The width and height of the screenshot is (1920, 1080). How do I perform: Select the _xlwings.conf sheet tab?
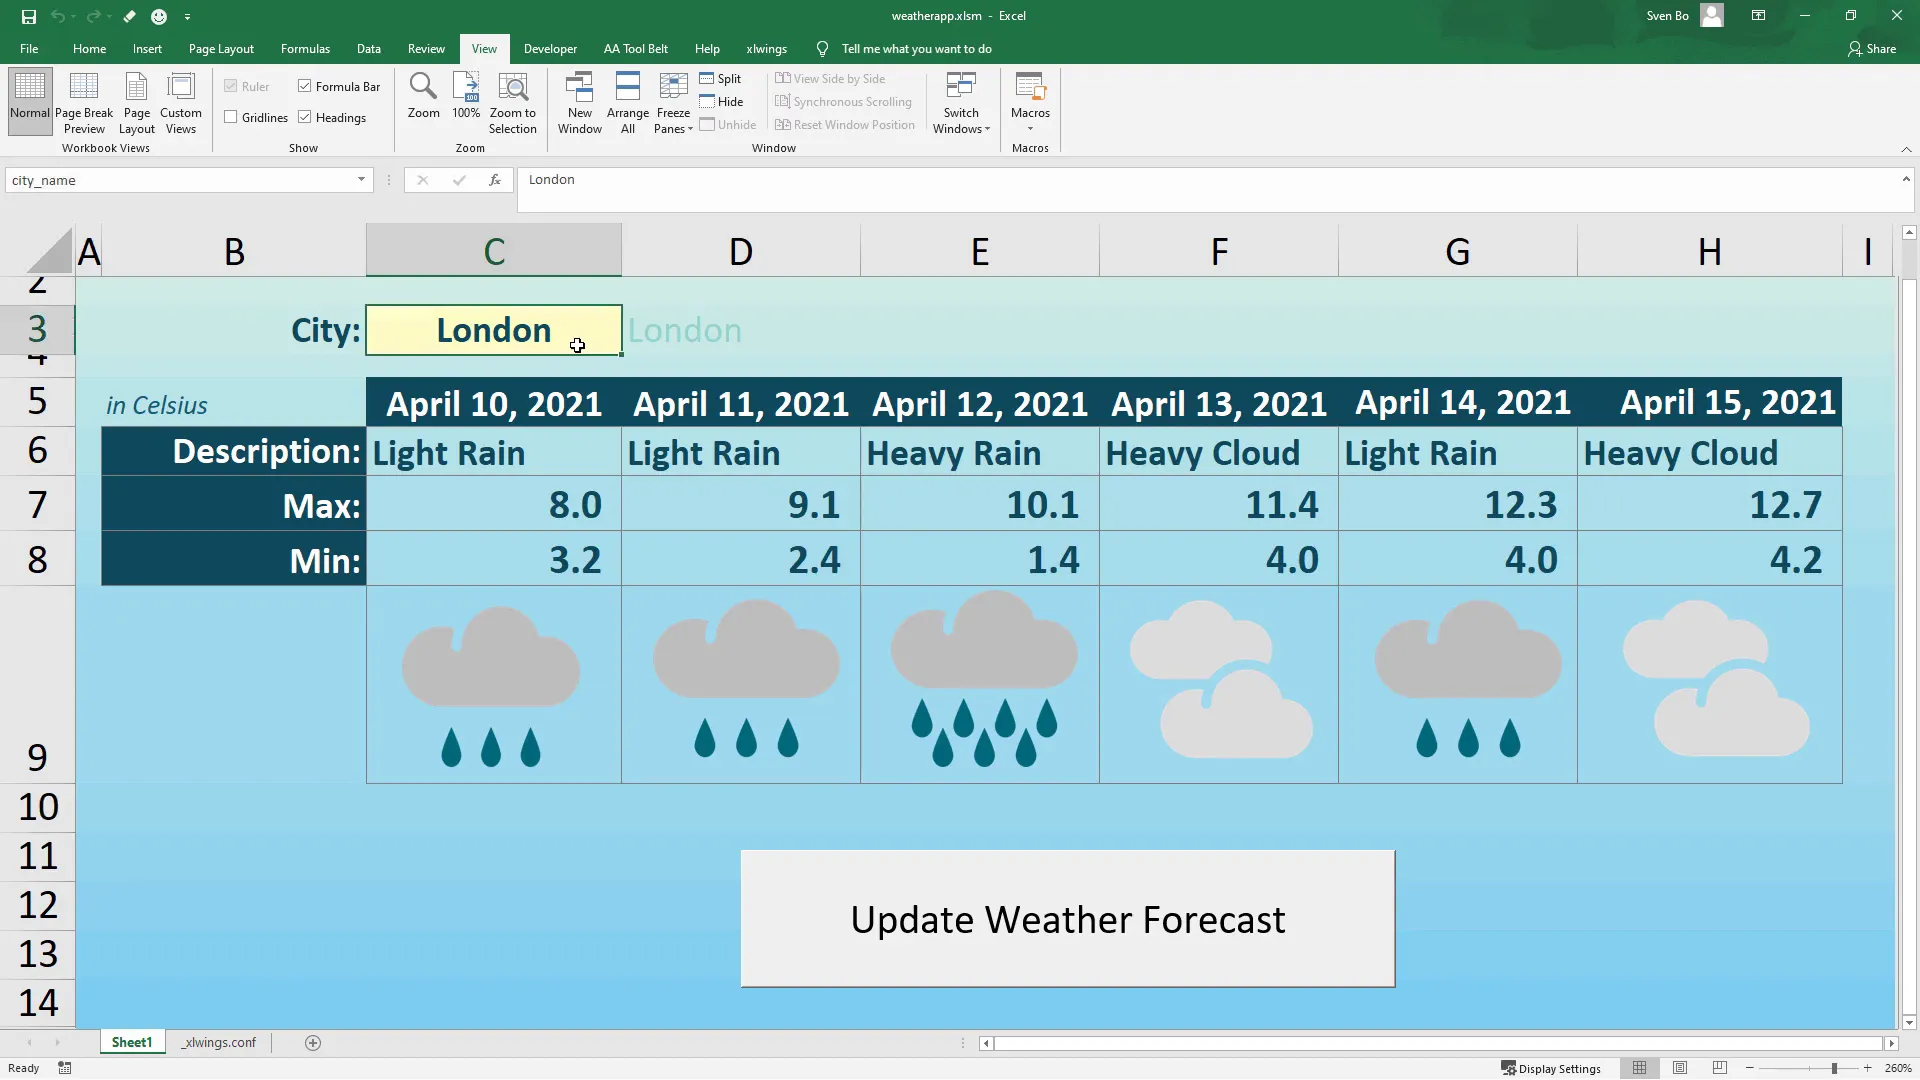(x=219, y=1042)
